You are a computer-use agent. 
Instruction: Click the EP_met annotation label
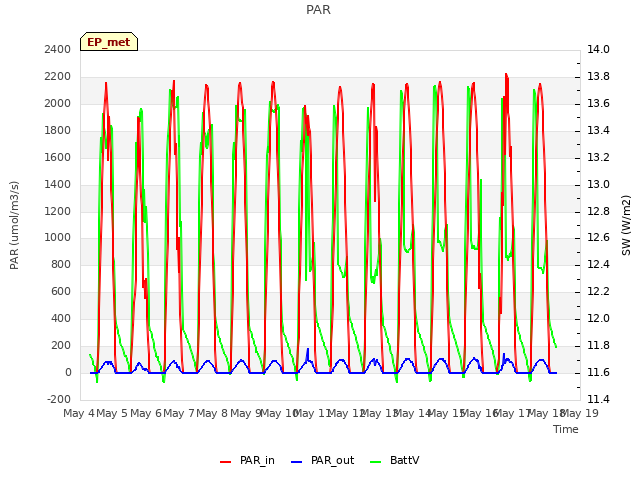pos(109,42)
